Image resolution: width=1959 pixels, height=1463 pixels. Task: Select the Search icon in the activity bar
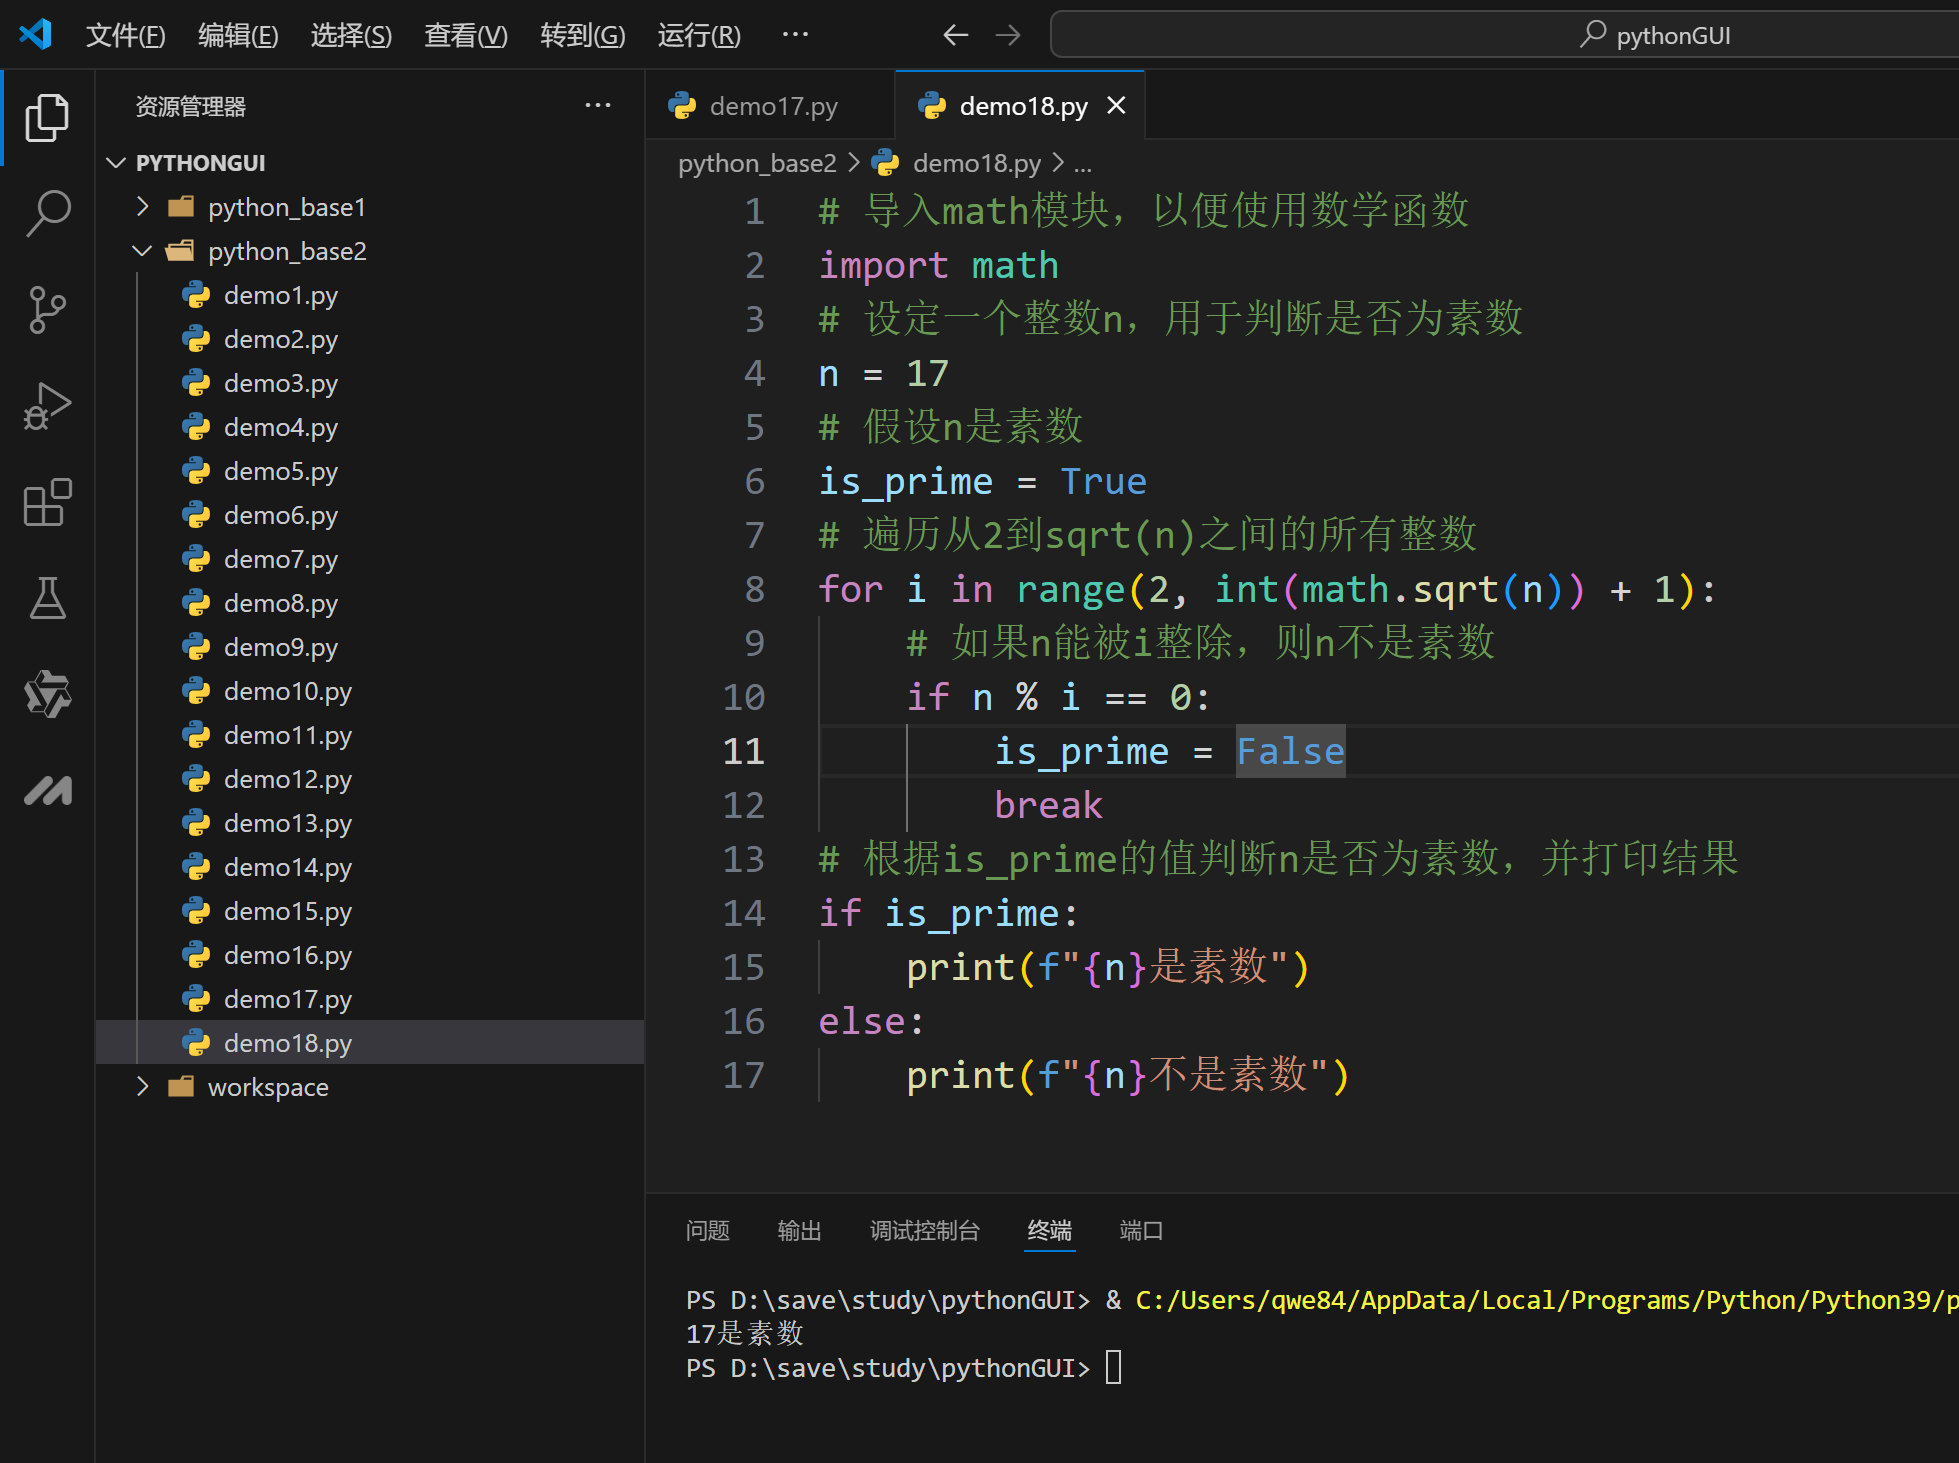[47, 213]
